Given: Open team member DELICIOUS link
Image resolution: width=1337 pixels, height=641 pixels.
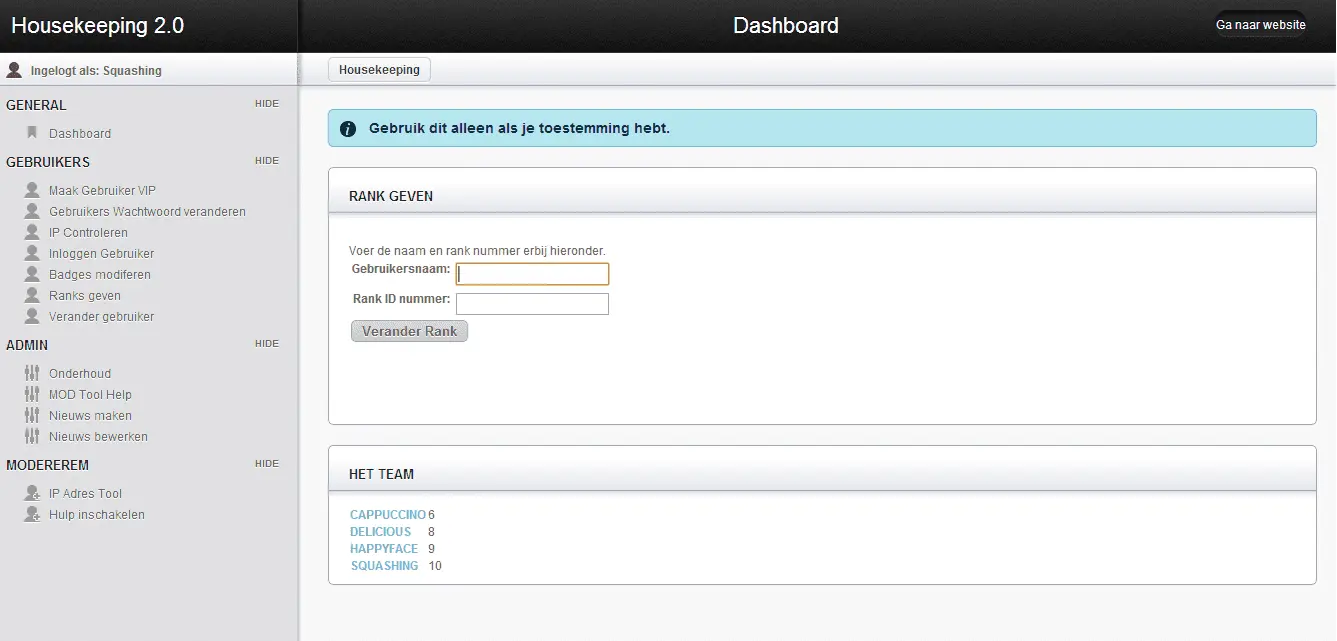Looking at the screenshot, I should (x=380, y=531).
